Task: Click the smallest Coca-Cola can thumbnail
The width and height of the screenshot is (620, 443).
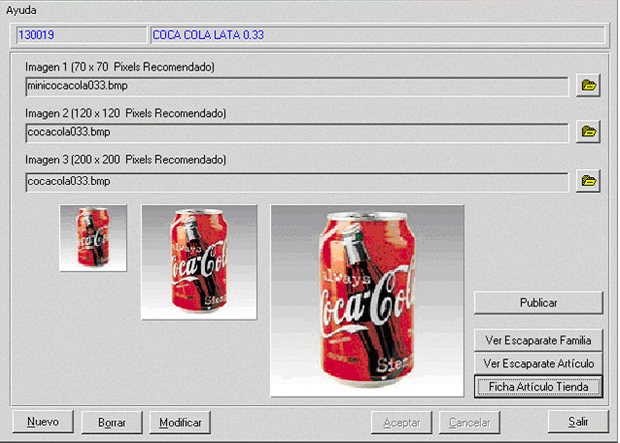Action: [x=93, y=238]
